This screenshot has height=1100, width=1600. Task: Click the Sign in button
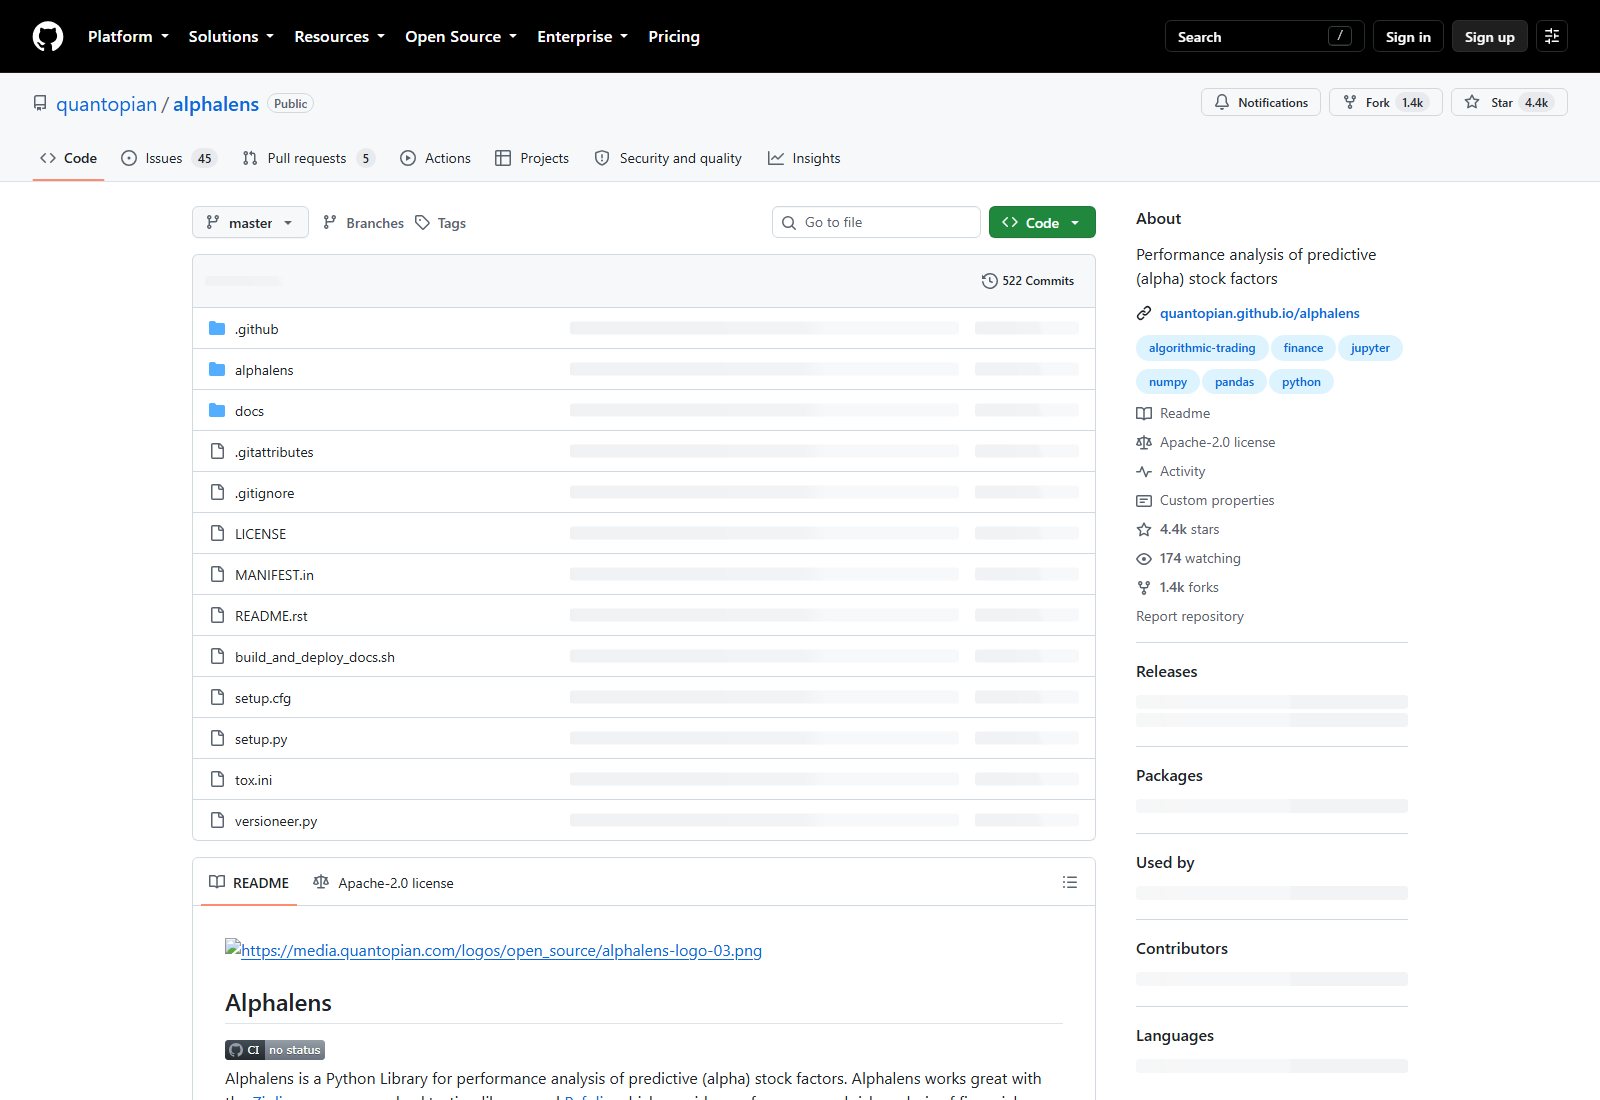pos(1408,37)
